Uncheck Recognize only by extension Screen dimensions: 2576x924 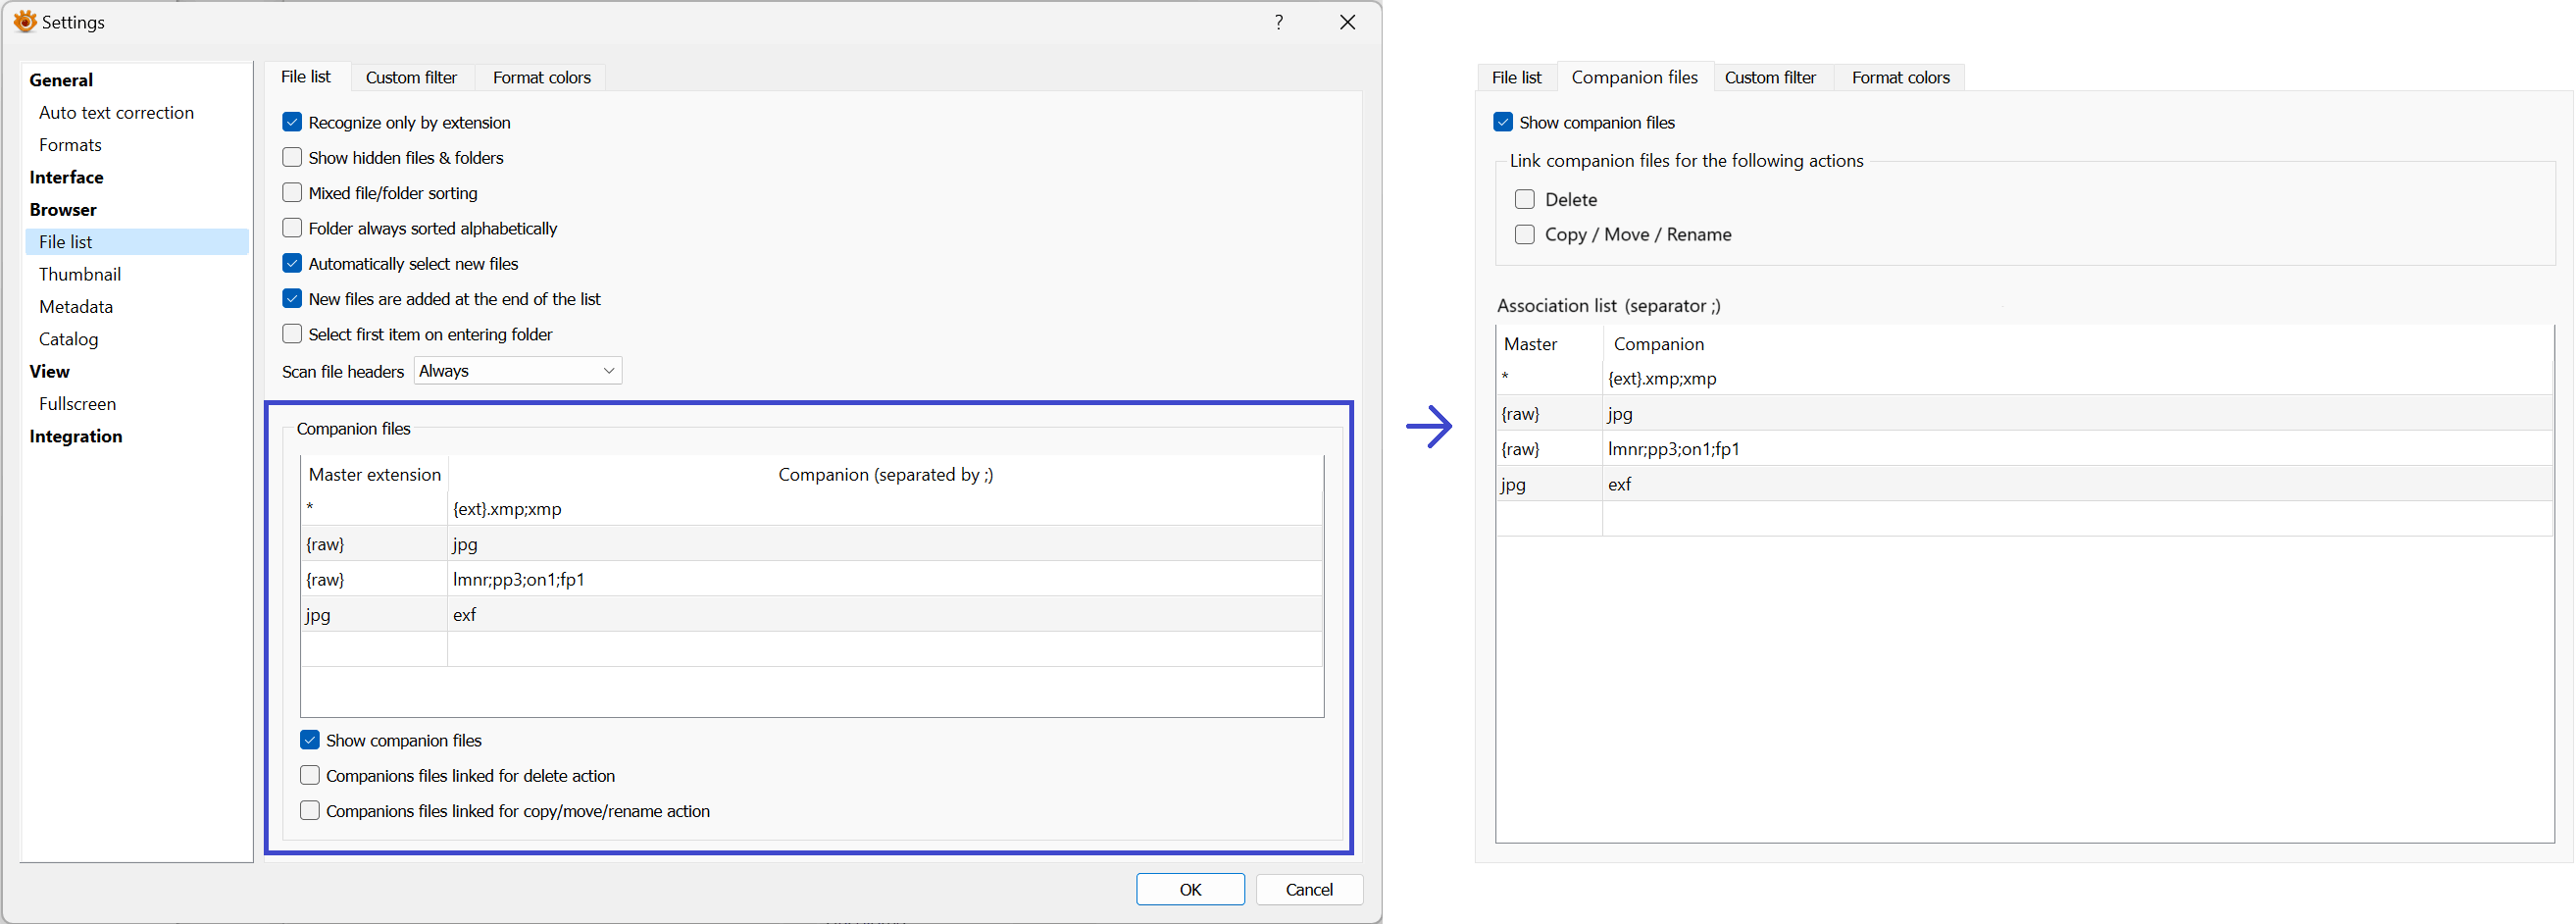click(x=292, y=122)
